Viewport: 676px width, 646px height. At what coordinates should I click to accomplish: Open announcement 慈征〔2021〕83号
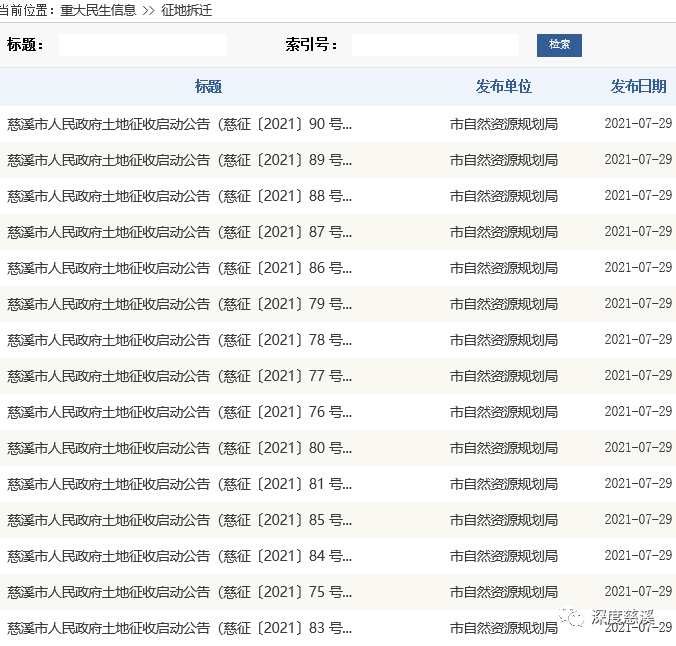pos(179,628)
